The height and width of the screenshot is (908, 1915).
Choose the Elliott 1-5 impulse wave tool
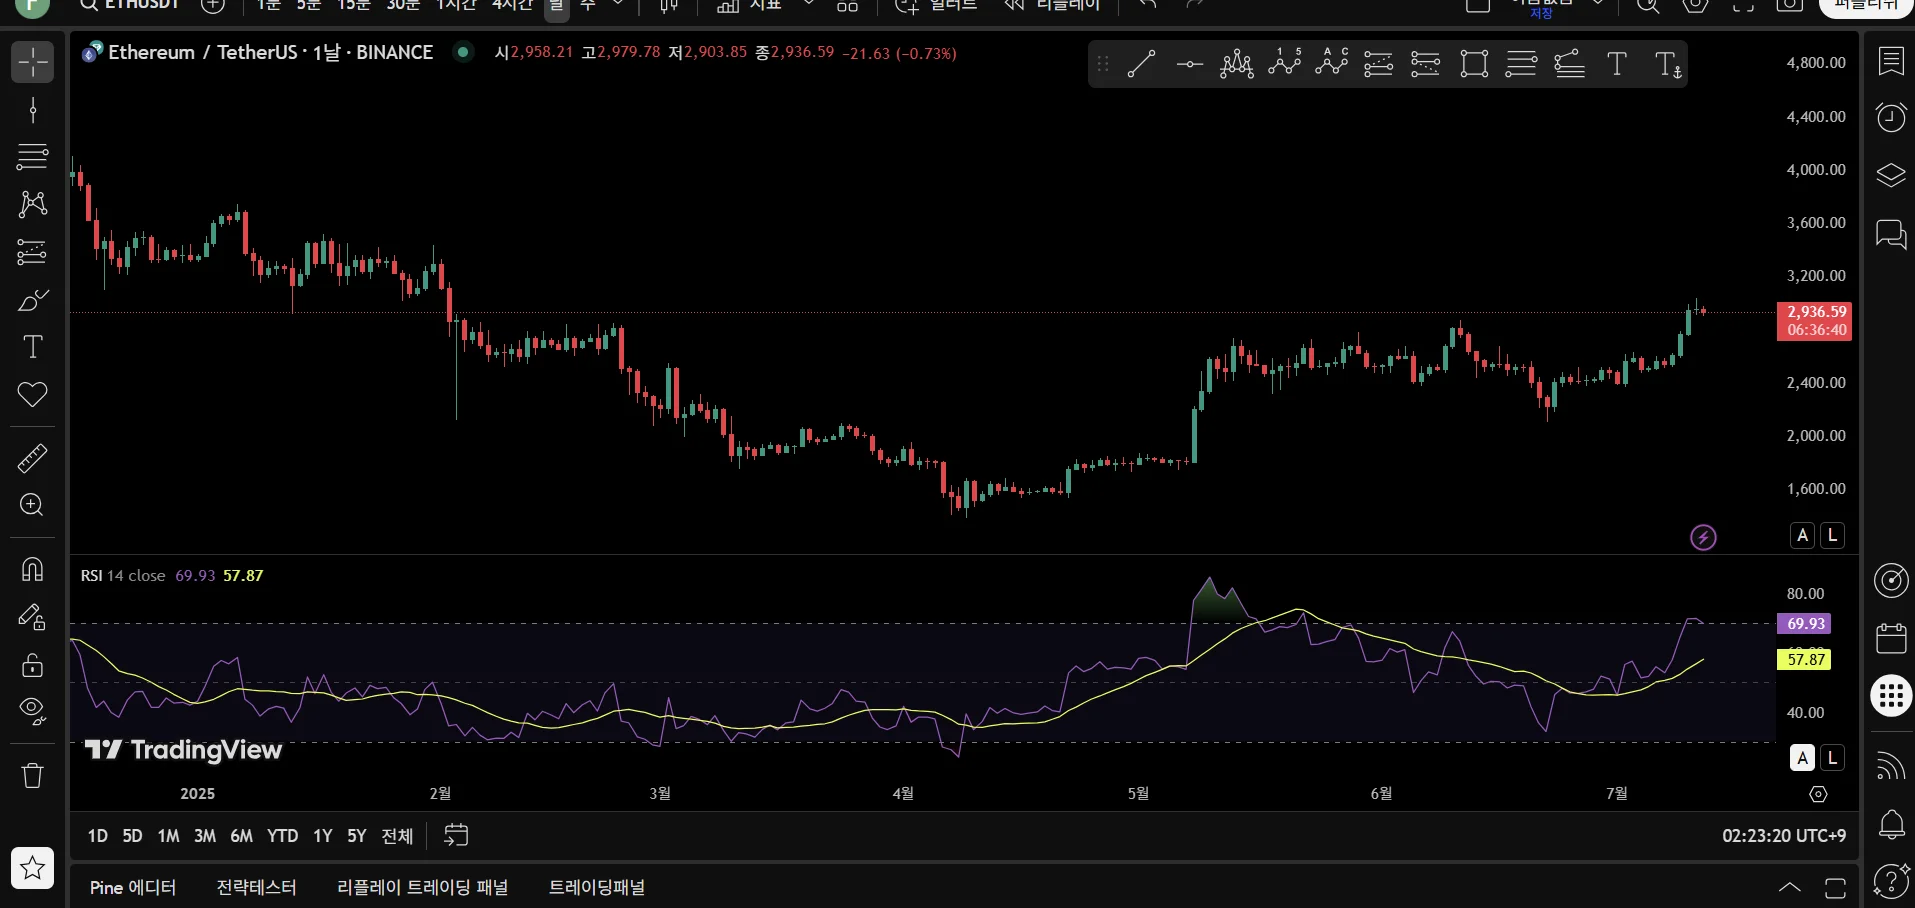tap(1285, 64)
